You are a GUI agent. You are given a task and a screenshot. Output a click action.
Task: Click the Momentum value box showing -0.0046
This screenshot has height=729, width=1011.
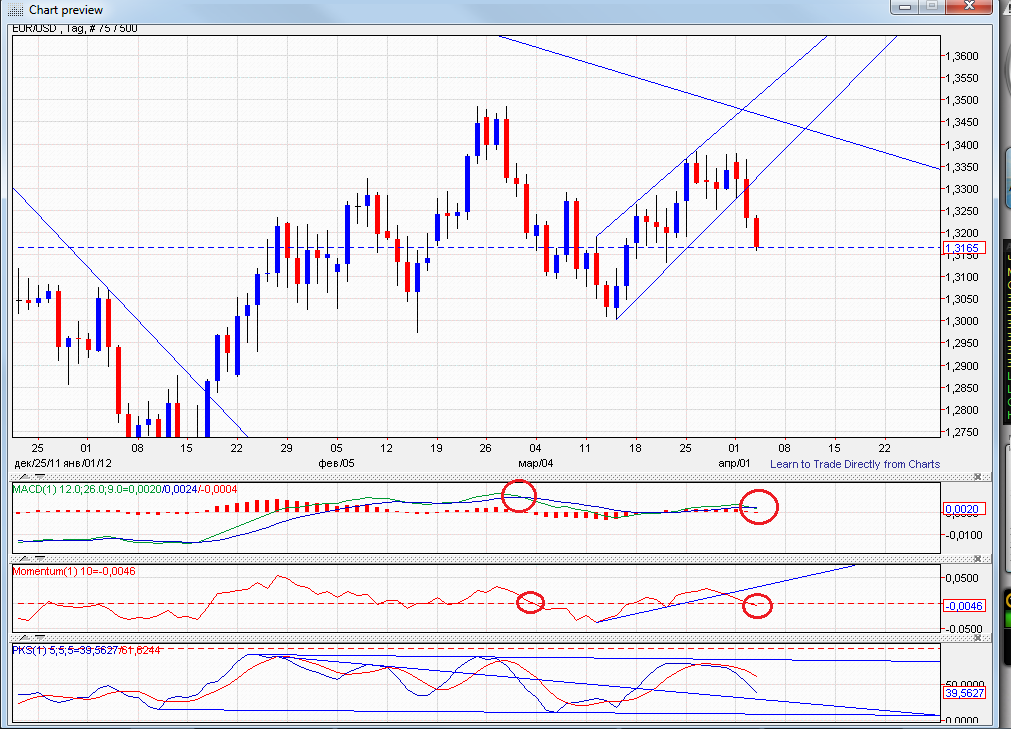962,604
